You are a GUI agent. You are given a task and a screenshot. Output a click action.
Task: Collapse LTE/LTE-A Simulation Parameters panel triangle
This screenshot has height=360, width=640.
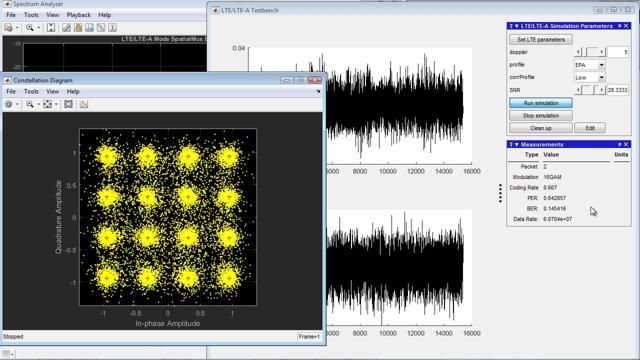(x=517, y=26)
